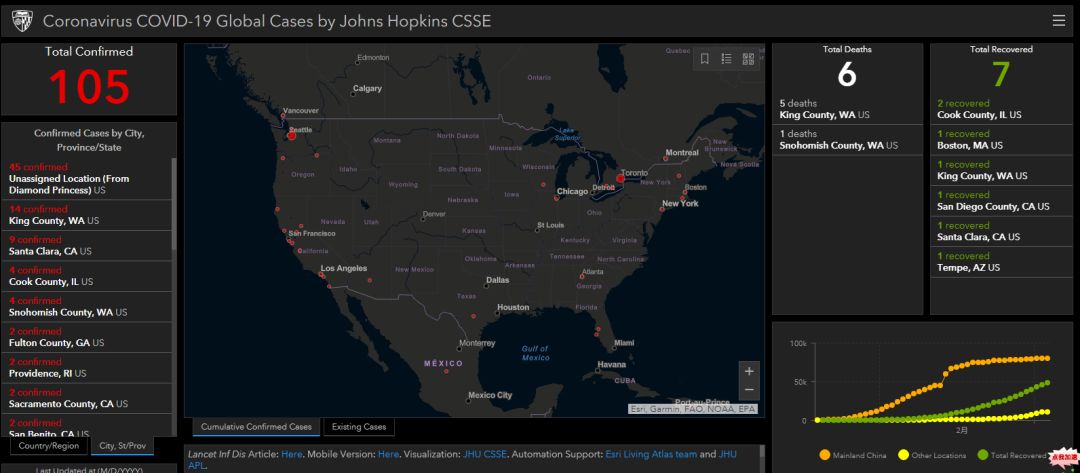Select Fulton County, GA confirmed row
This screenshot has width=1080, height=473.
tap(86, 337)
